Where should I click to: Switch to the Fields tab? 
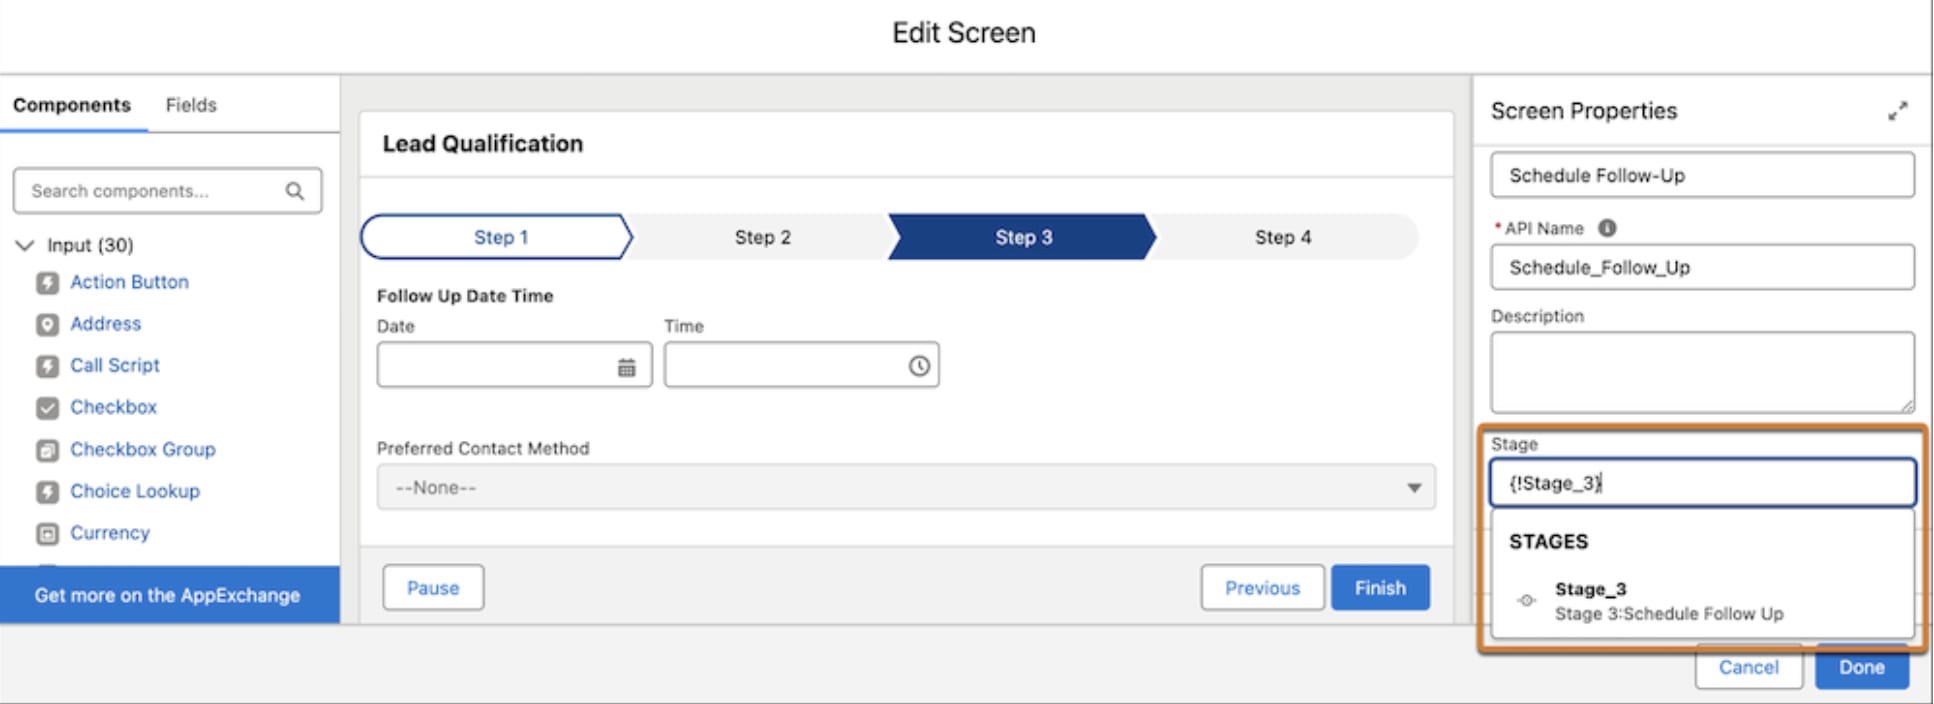pos(191,105)
